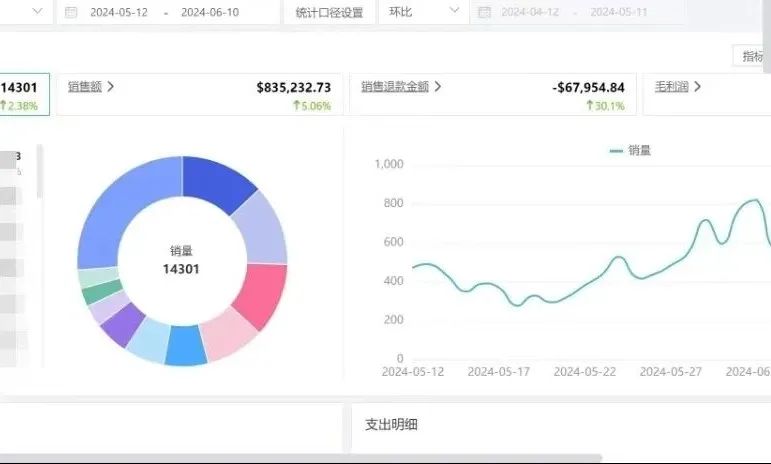The height and width of the screenshot is (464, 771).
Task: Open the calendar icon beside 2024-05-12
Action: [x=71, y=12]
